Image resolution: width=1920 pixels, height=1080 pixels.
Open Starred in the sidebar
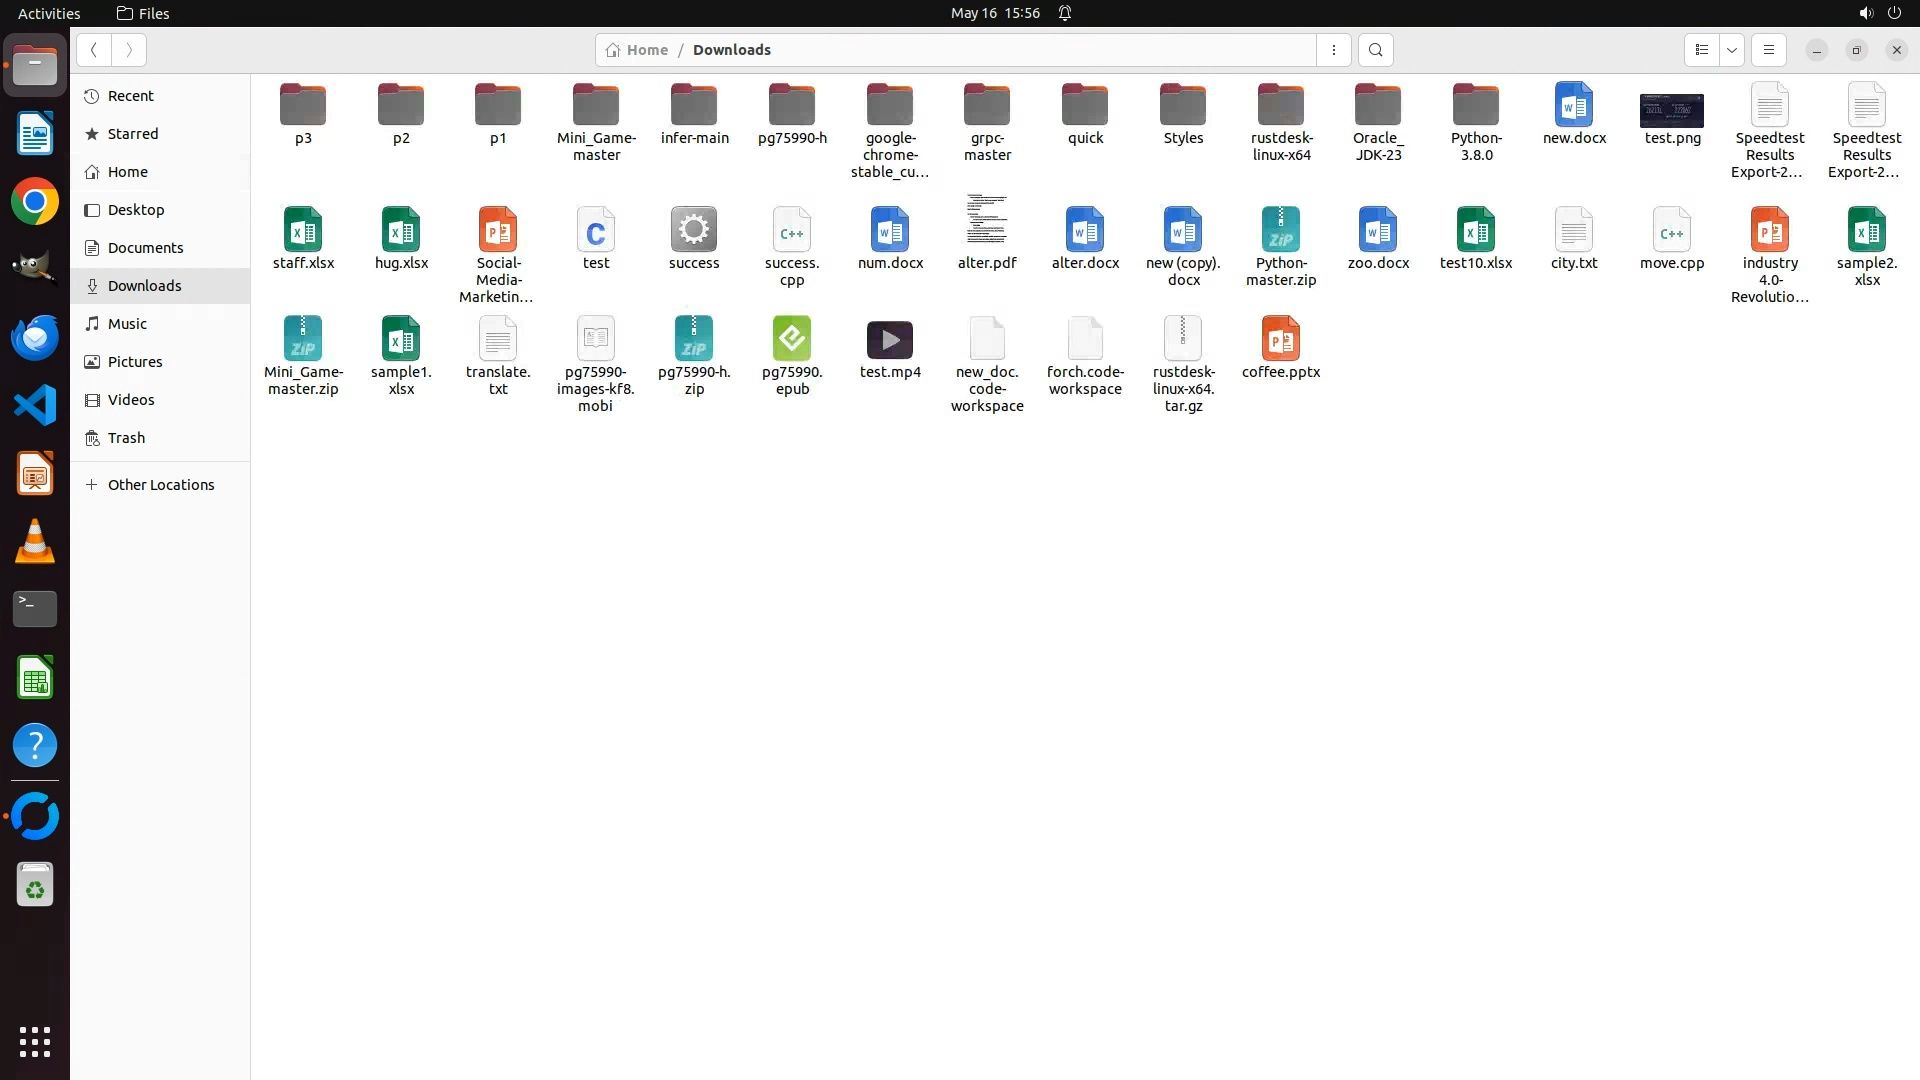pyautogui.click(x=133, y=134)
